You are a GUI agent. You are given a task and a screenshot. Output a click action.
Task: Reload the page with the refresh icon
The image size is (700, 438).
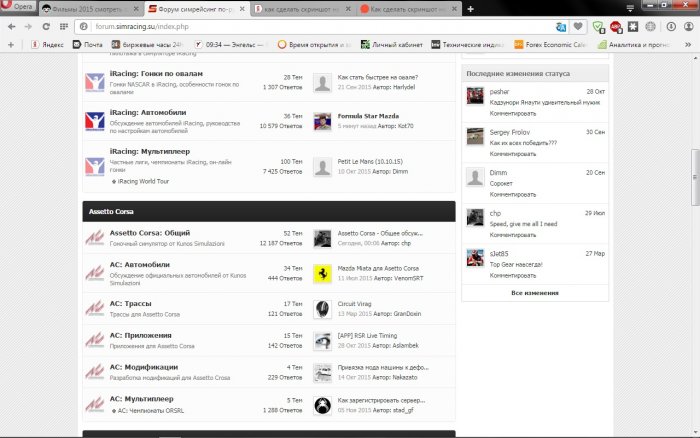[x=48, y=26]
